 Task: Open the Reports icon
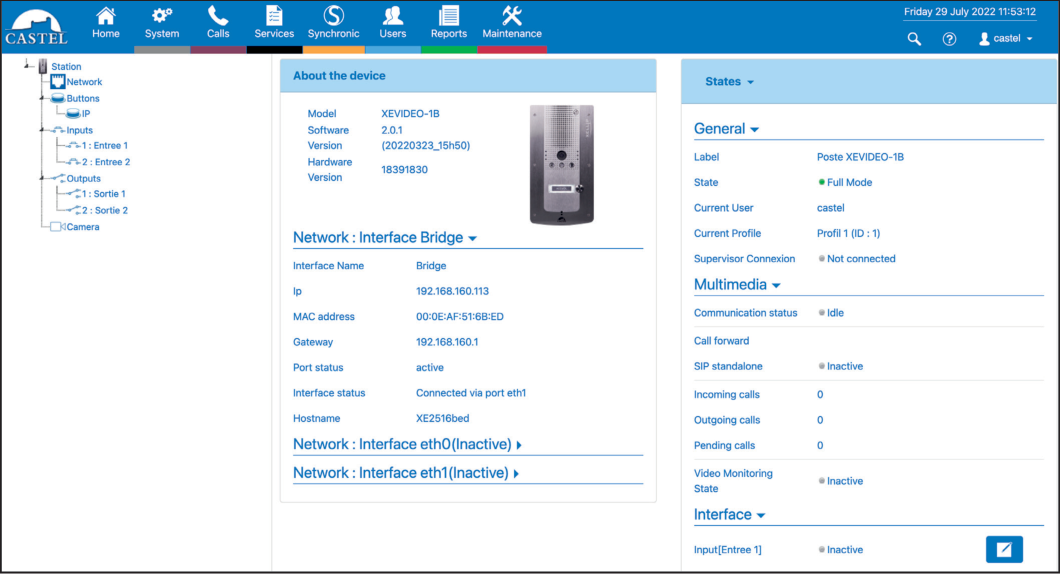[448, 16]
